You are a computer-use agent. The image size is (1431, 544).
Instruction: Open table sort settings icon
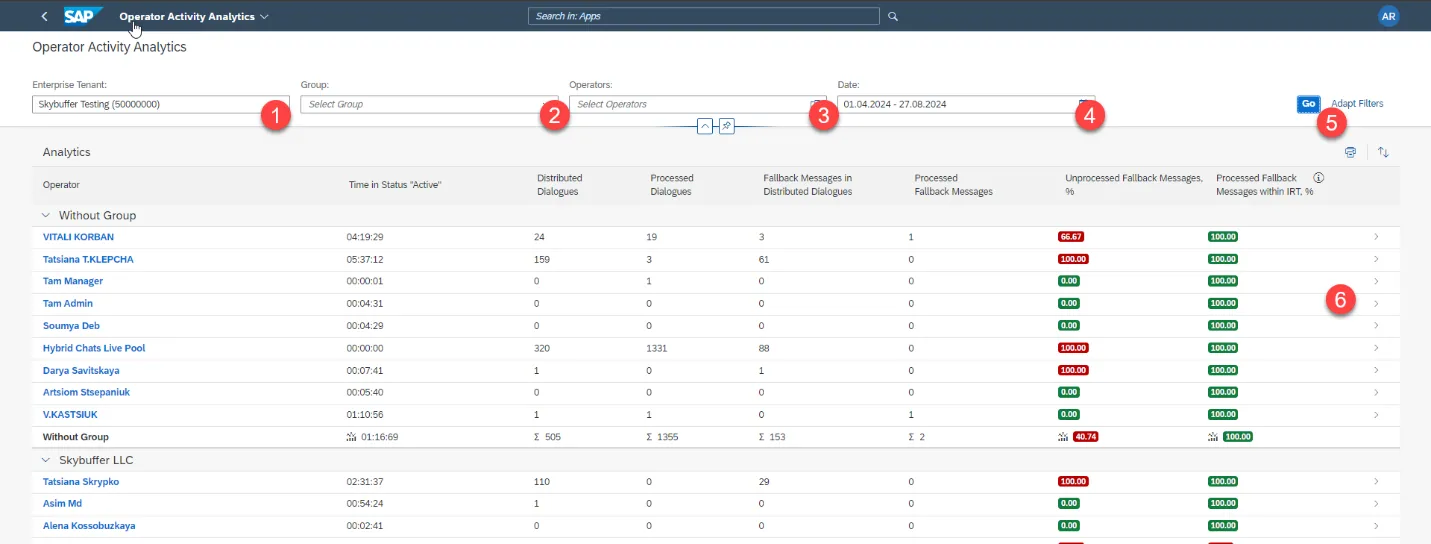(1383, 152)
